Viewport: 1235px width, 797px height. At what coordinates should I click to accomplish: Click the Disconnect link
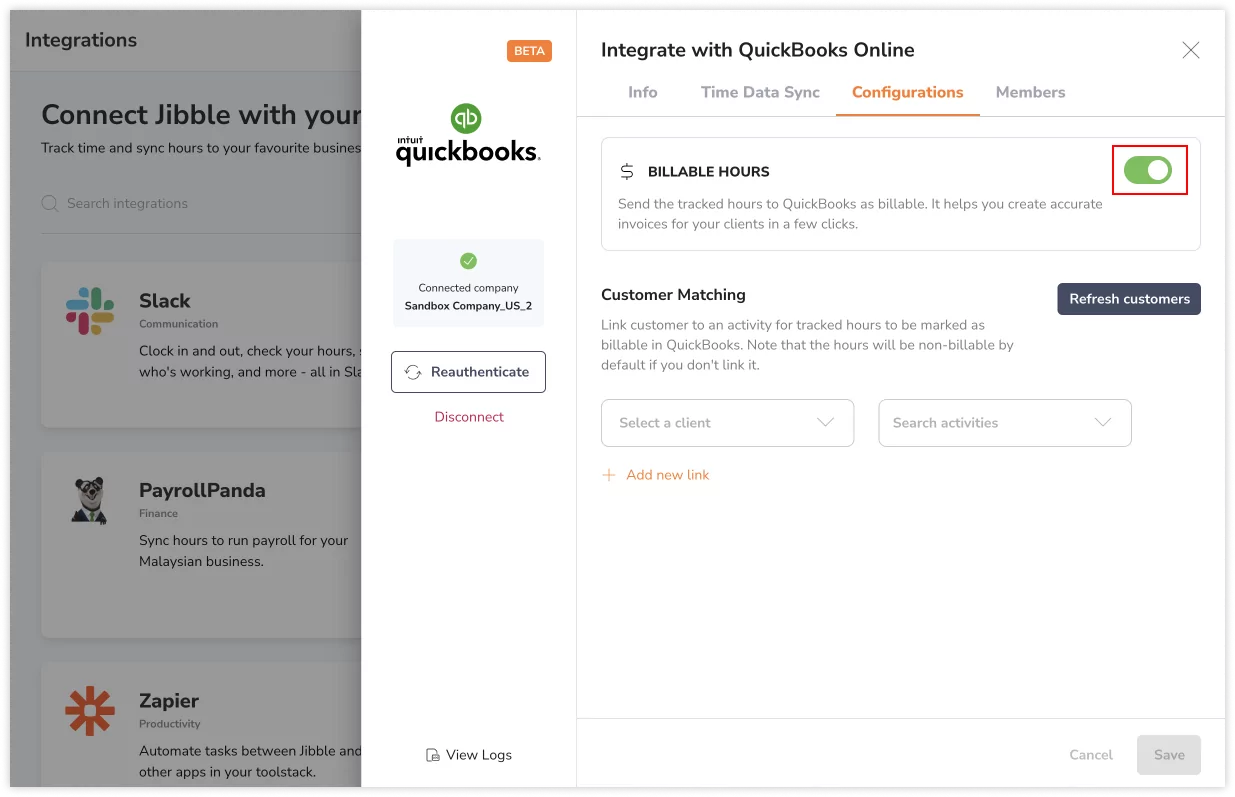pos(469,417)
